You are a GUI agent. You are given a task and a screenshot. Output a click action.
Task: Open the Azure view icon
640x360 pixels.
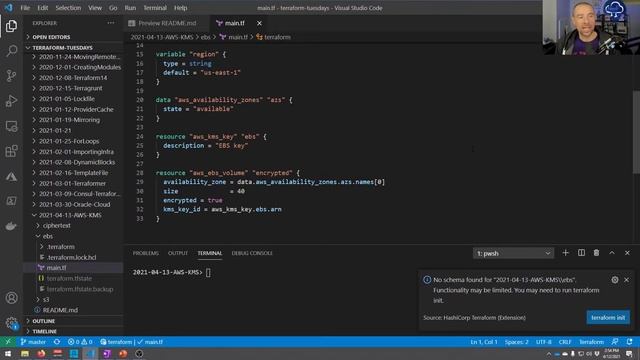tap(11, 176)
